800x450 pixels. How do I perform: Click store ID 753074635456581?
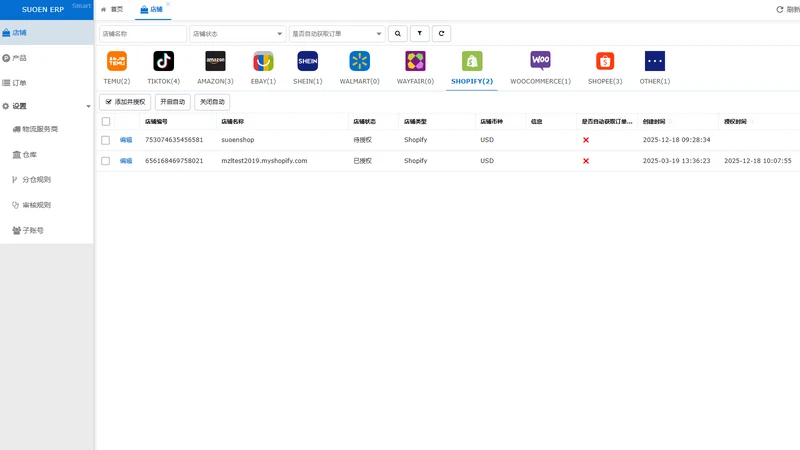(x=174, y=140)
